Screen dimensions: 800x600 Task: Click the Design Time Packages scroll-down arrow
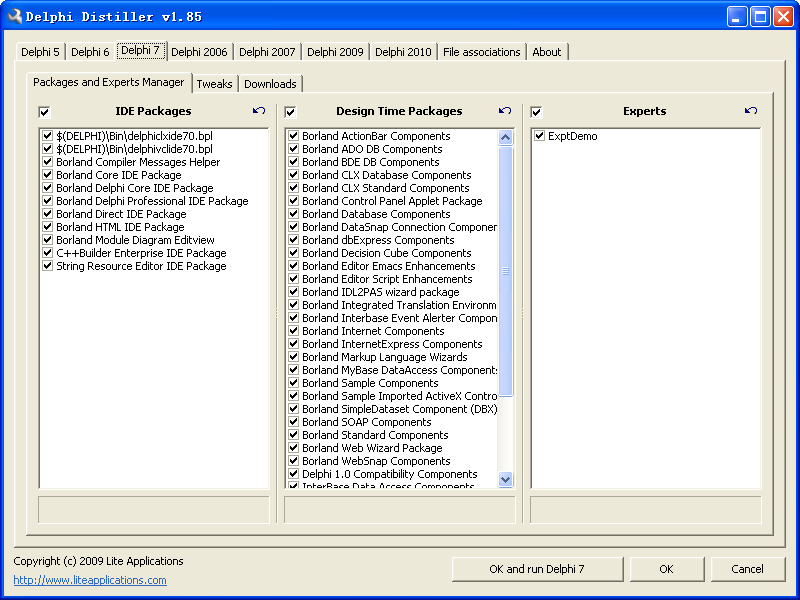(505, 480)
